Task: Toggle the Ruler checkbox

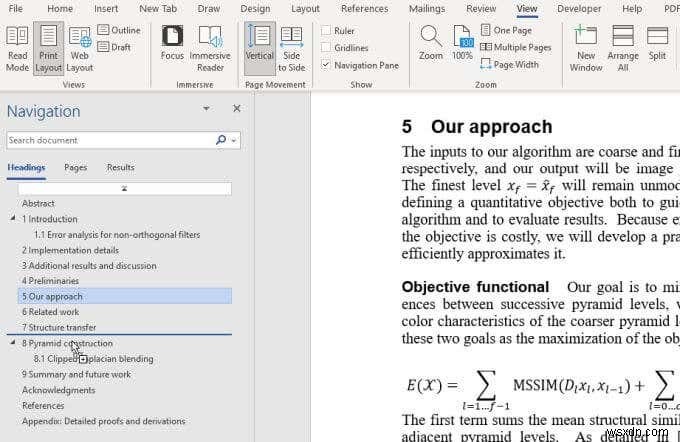Action: (326, 30)
